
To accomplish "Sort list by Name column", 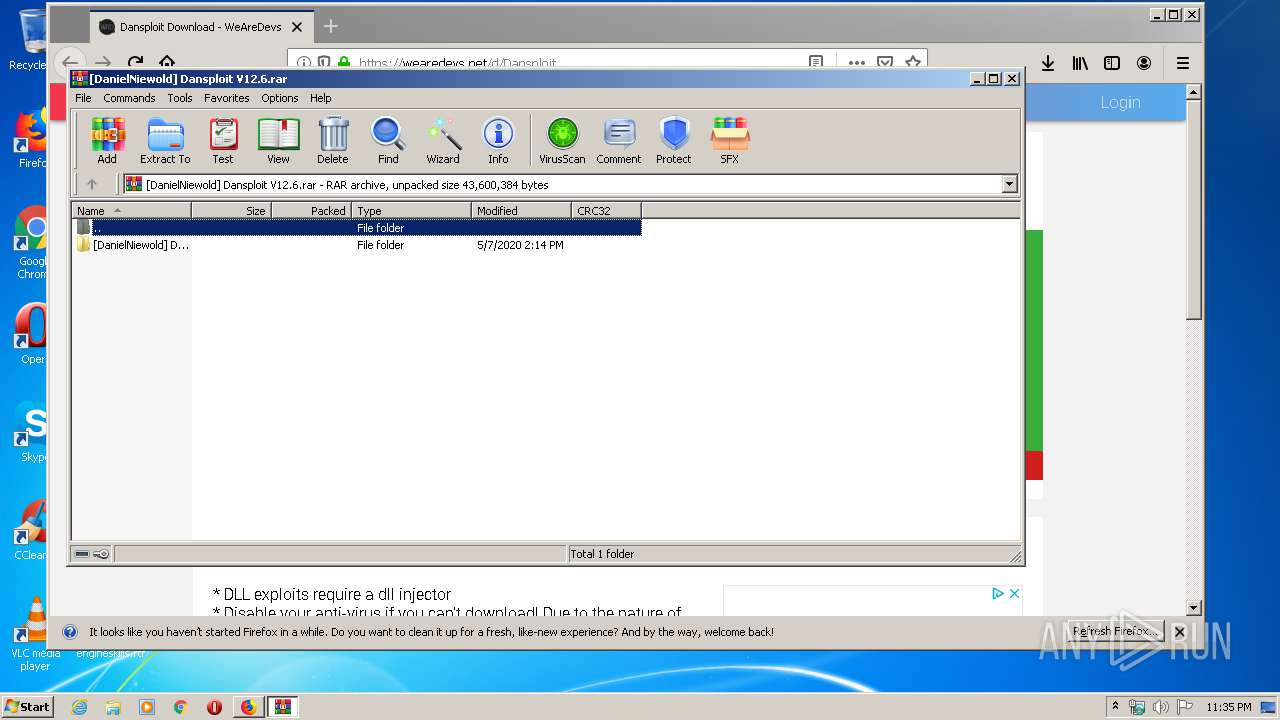I will (131, 211).
